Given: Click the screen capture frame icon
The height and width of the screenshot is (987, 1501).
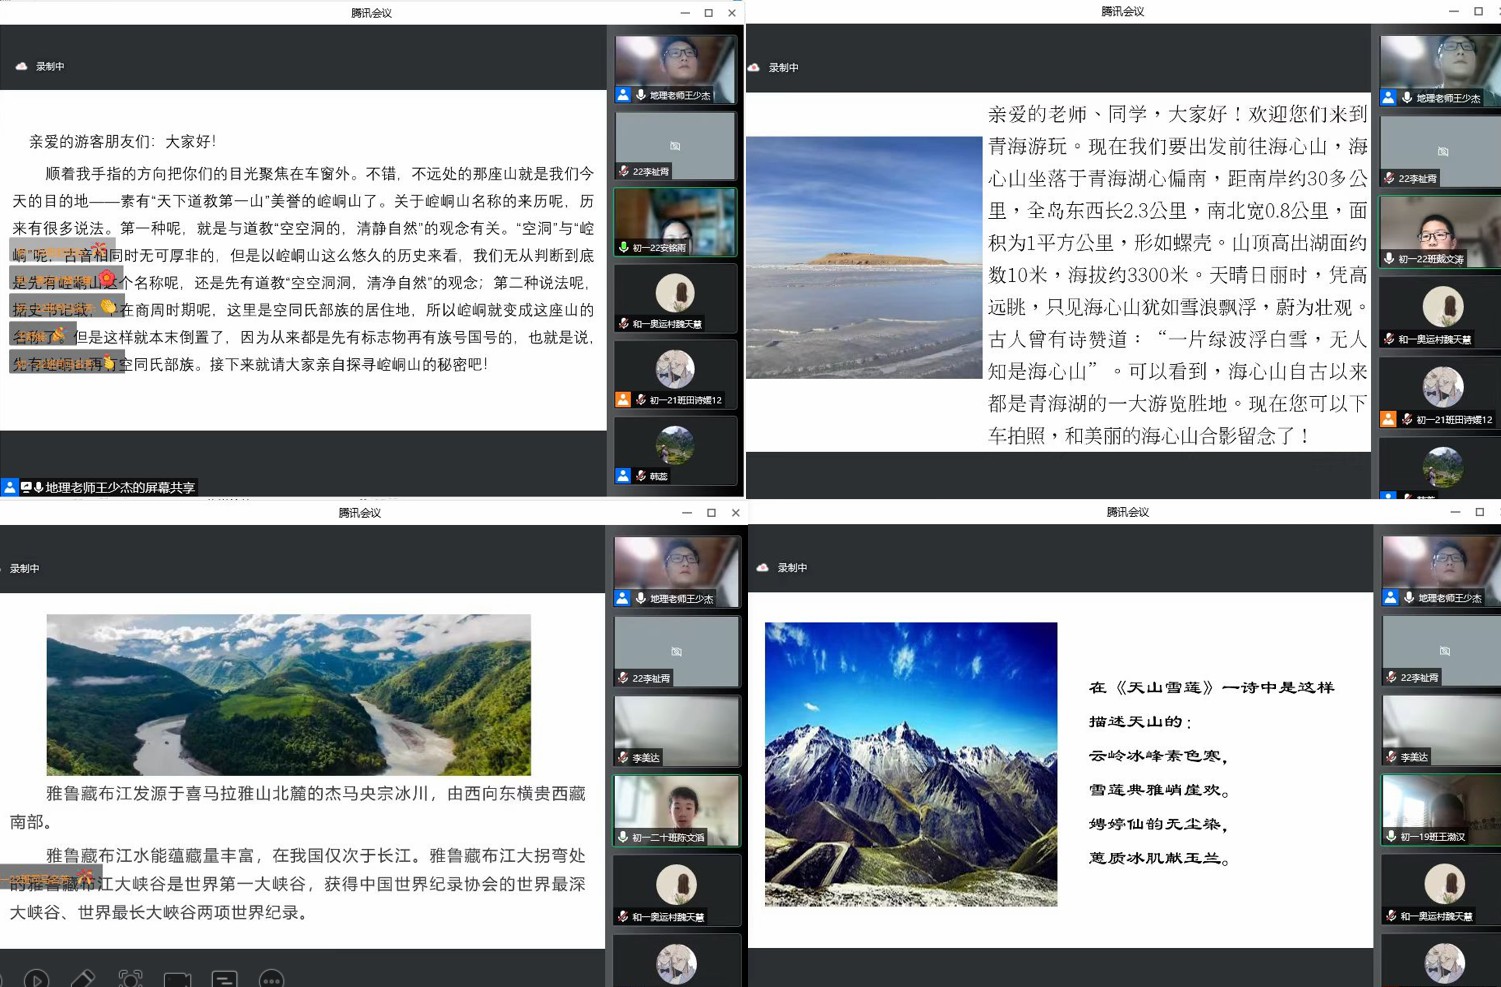Looking at the screenshot, I should click(130, 979).
